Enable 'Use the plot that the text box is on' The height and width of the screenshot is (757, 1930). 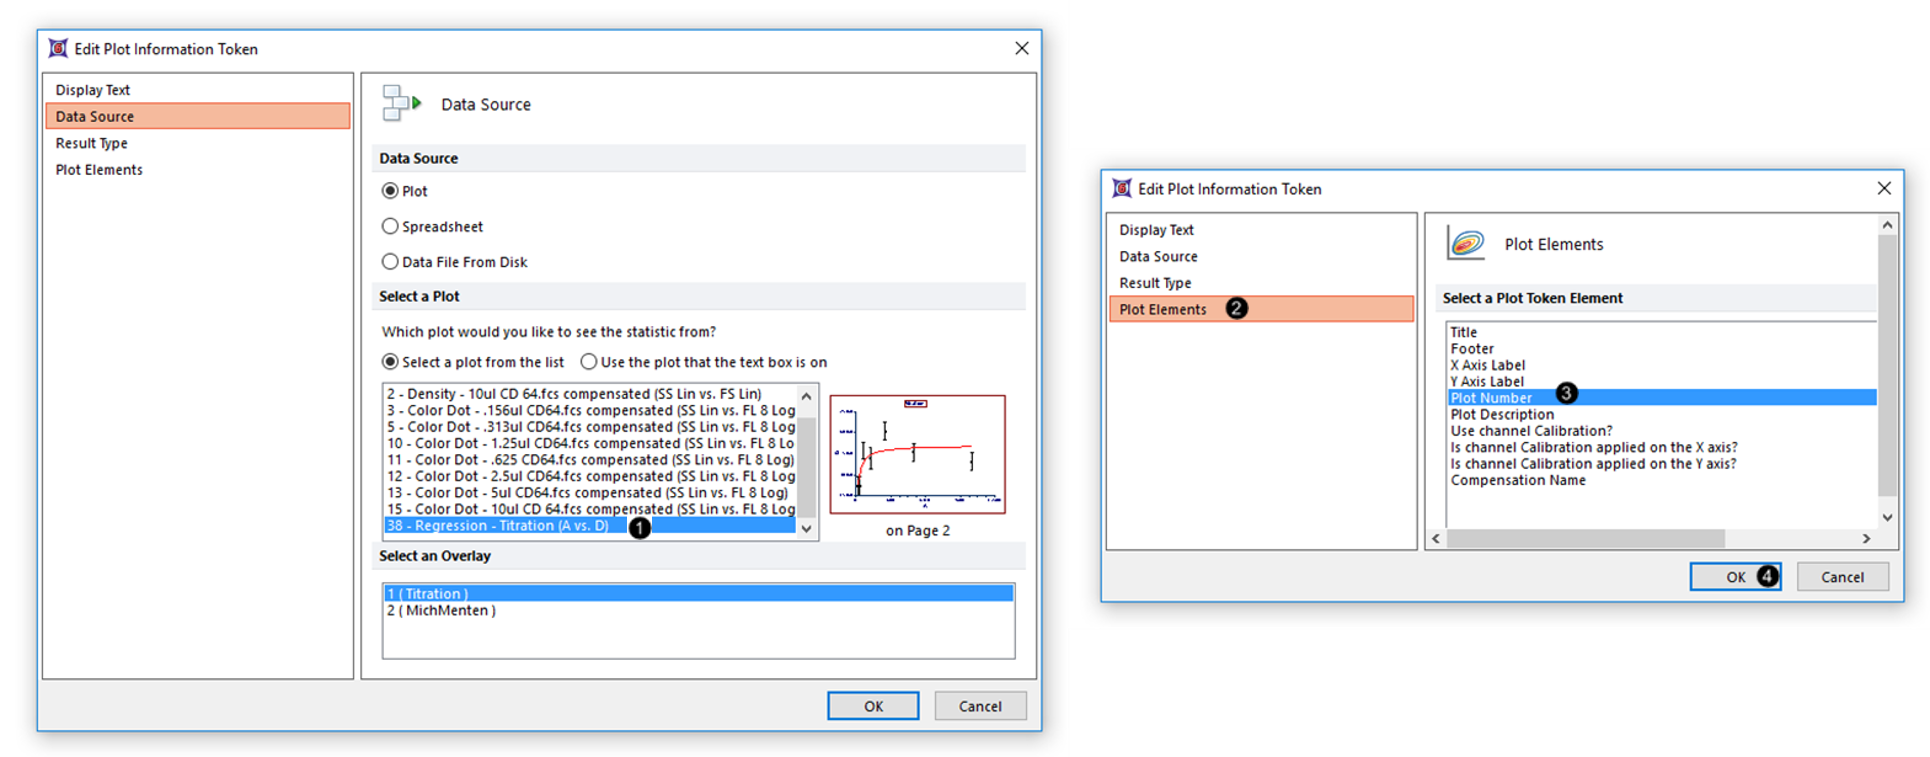click(589, 362)
